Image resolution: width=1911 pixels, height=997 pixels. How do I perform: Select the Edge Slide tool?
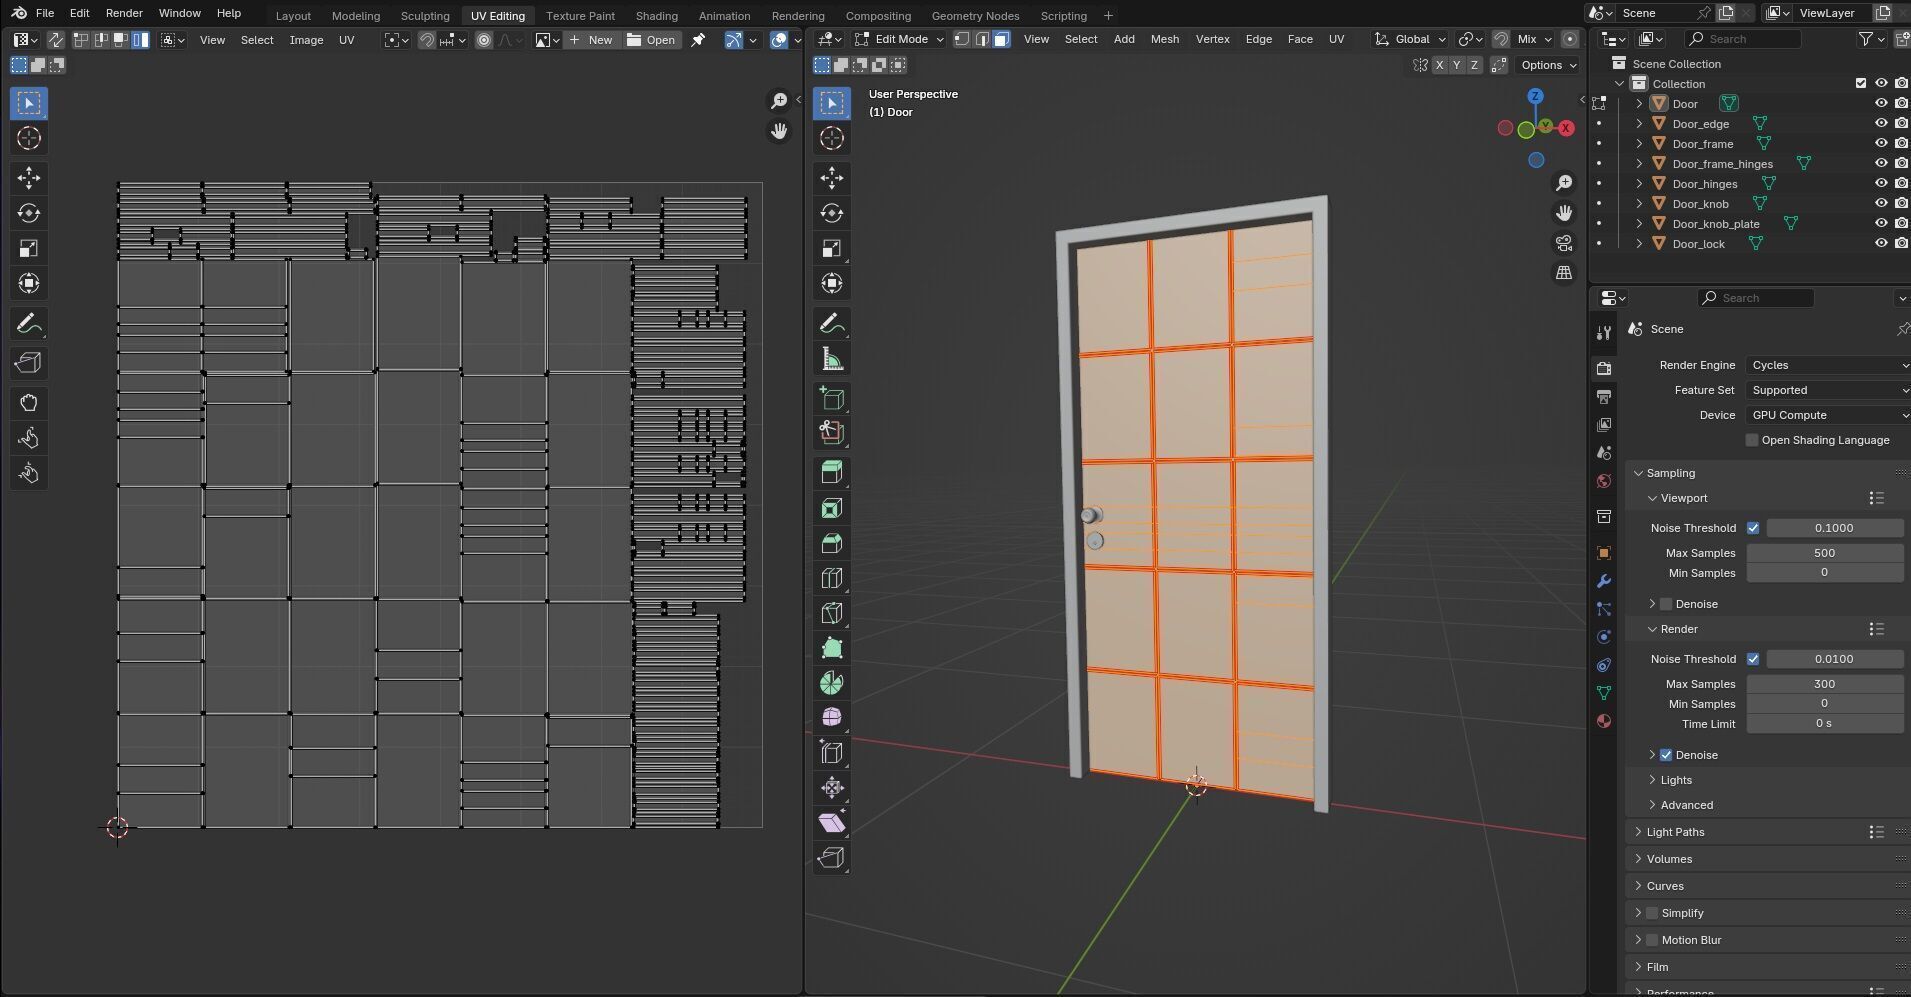click(x=832, y=753)
